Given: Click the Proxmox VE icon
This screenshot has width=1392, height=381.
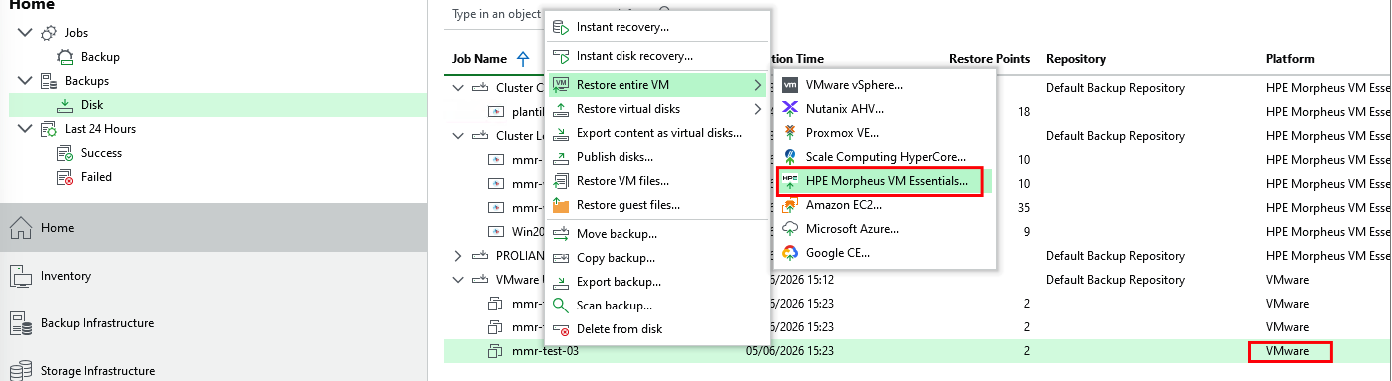Looking at the screenshot, I should (x=790, y=133).
